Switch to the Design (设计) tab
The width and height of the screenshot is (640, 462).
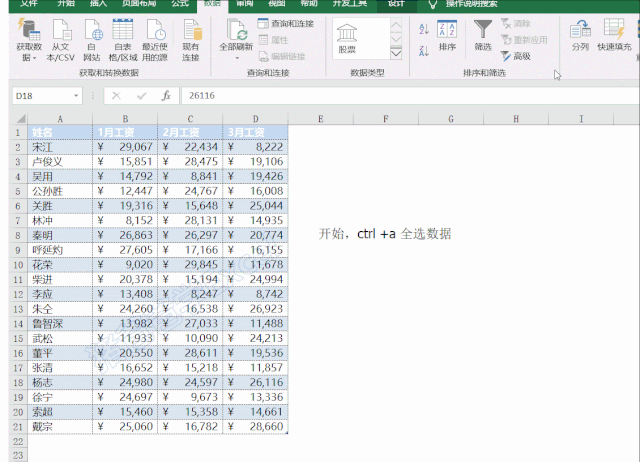tap(396, 4)
